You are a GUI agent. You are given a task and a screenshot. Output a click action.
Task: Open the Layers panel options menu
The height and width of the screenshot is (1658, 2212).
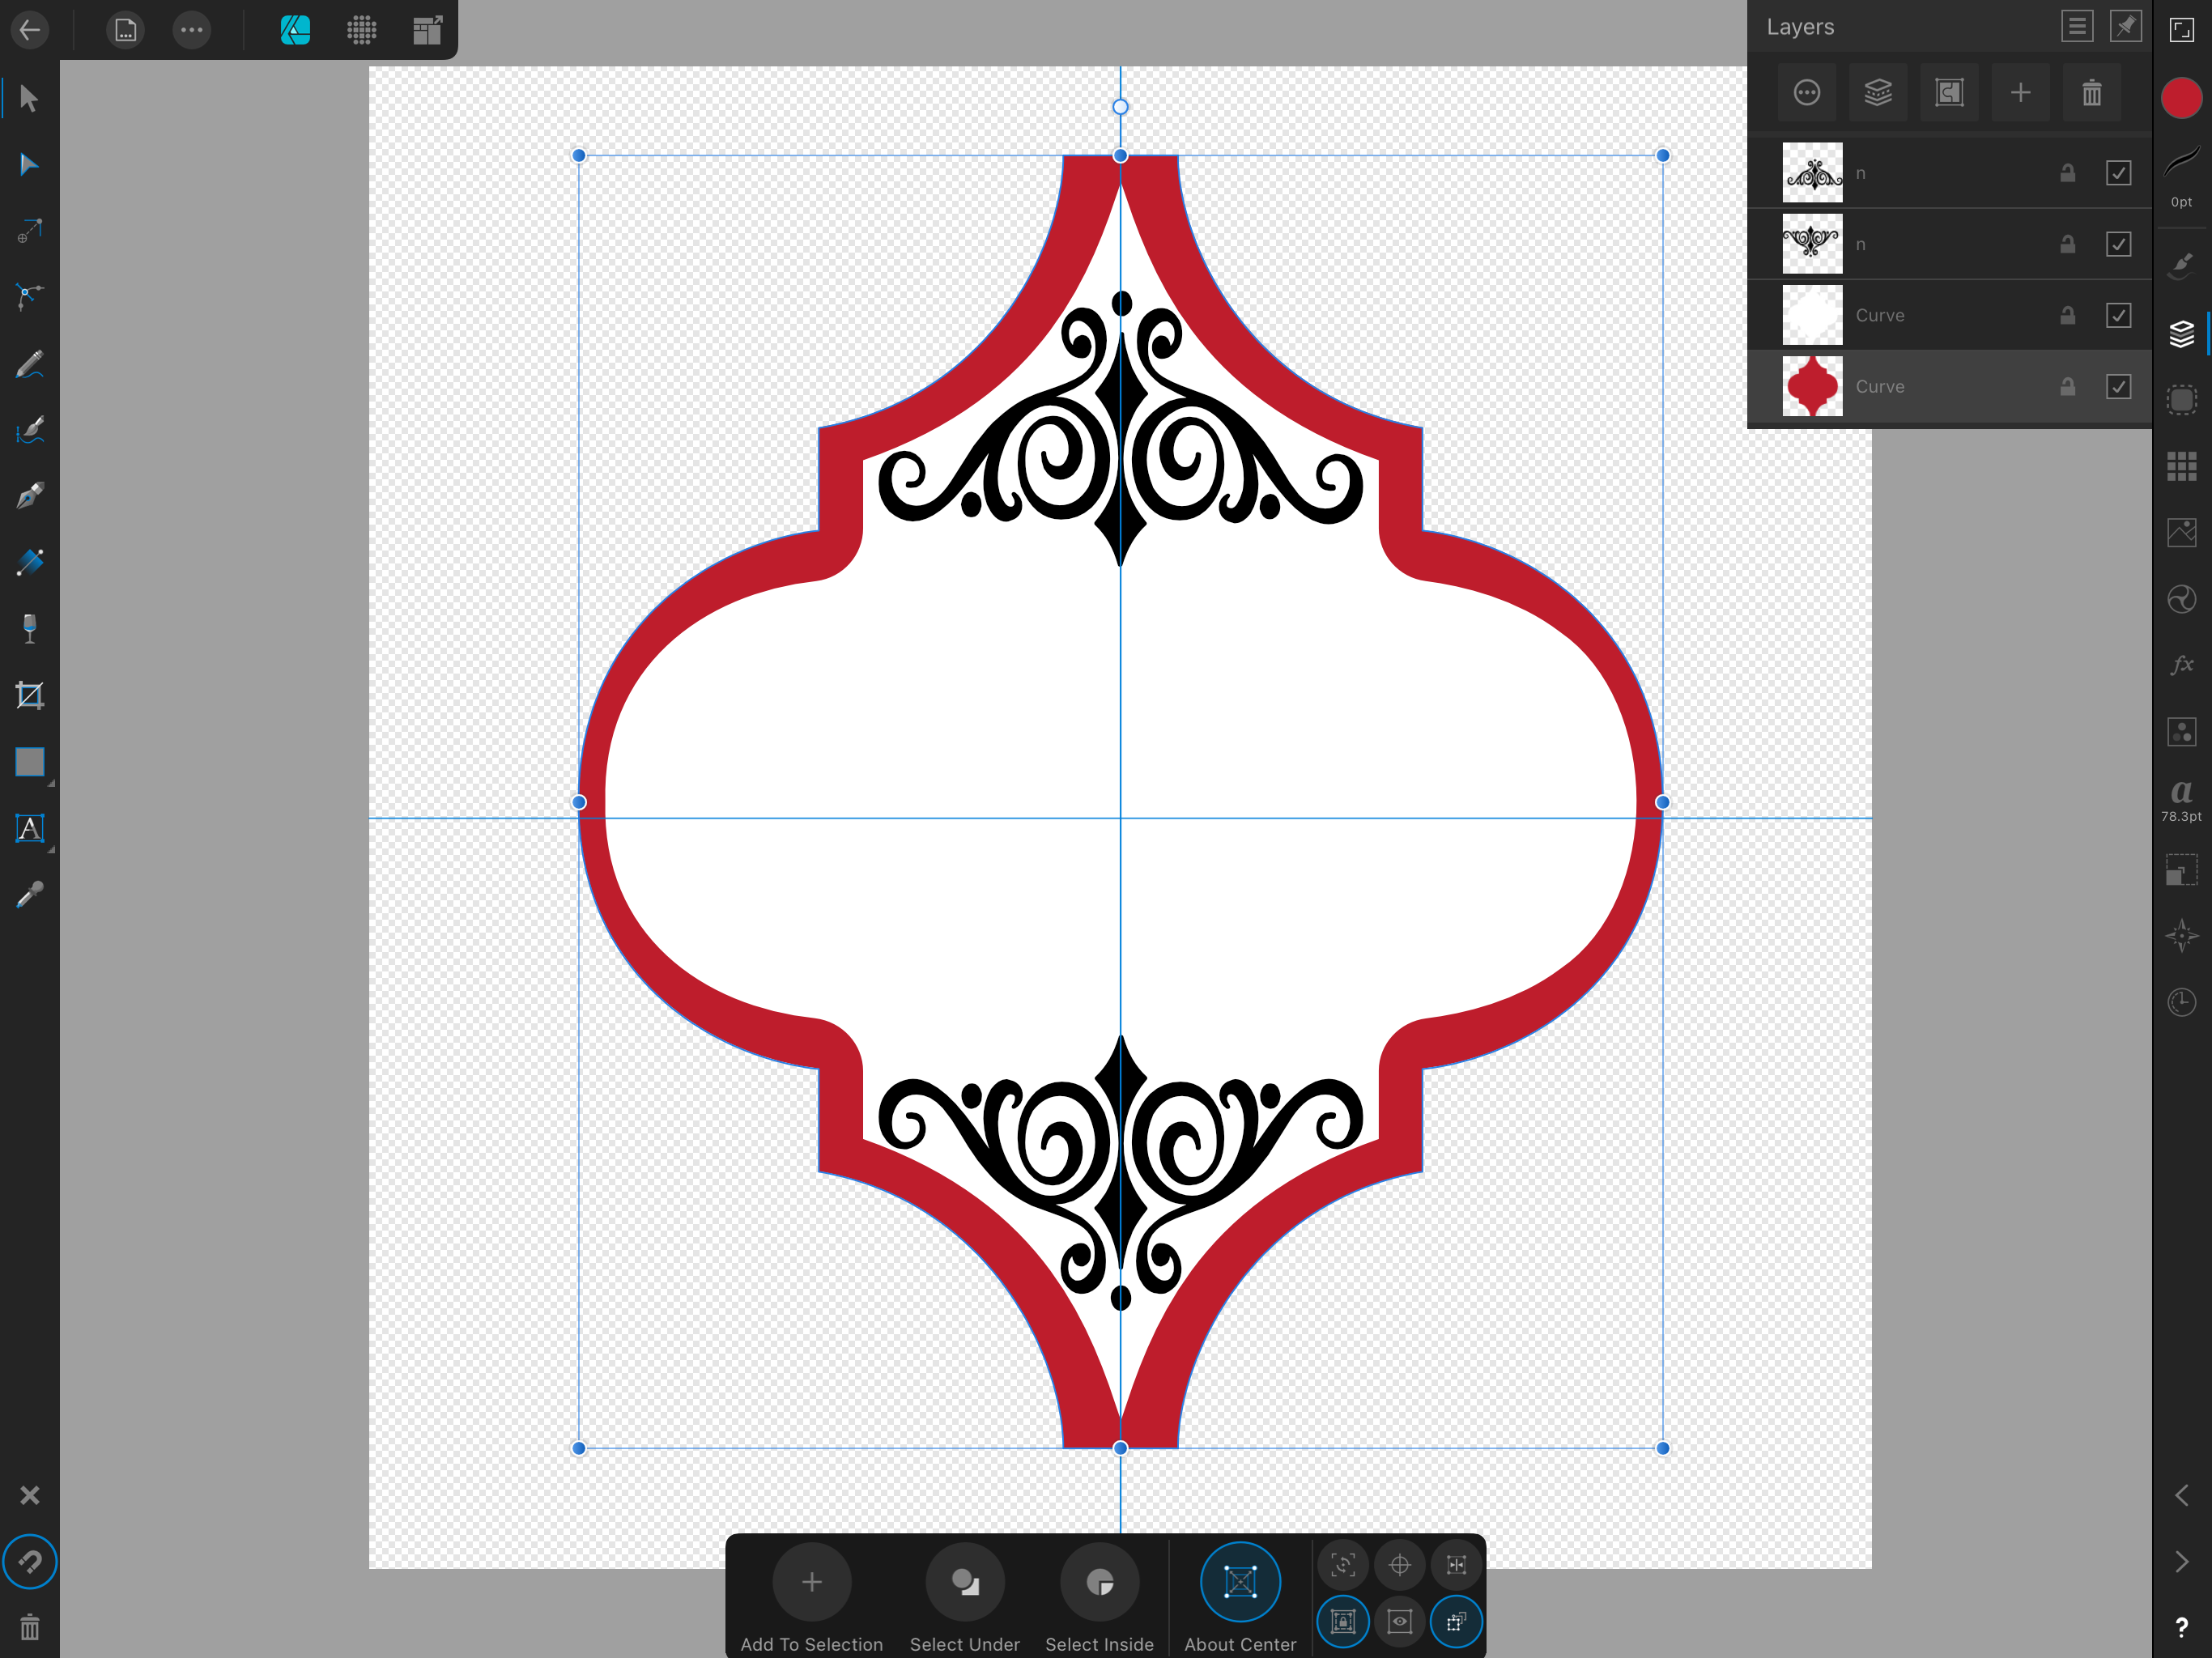2076,27
